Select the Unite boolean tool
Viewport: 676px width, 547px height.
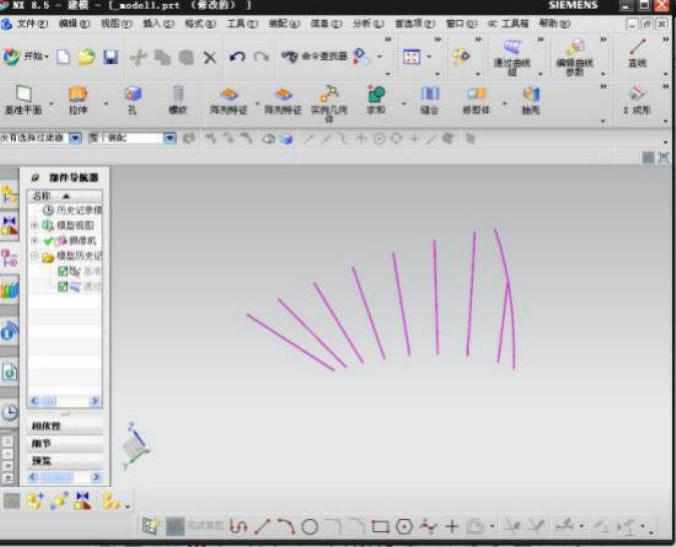tap(376, 100)
